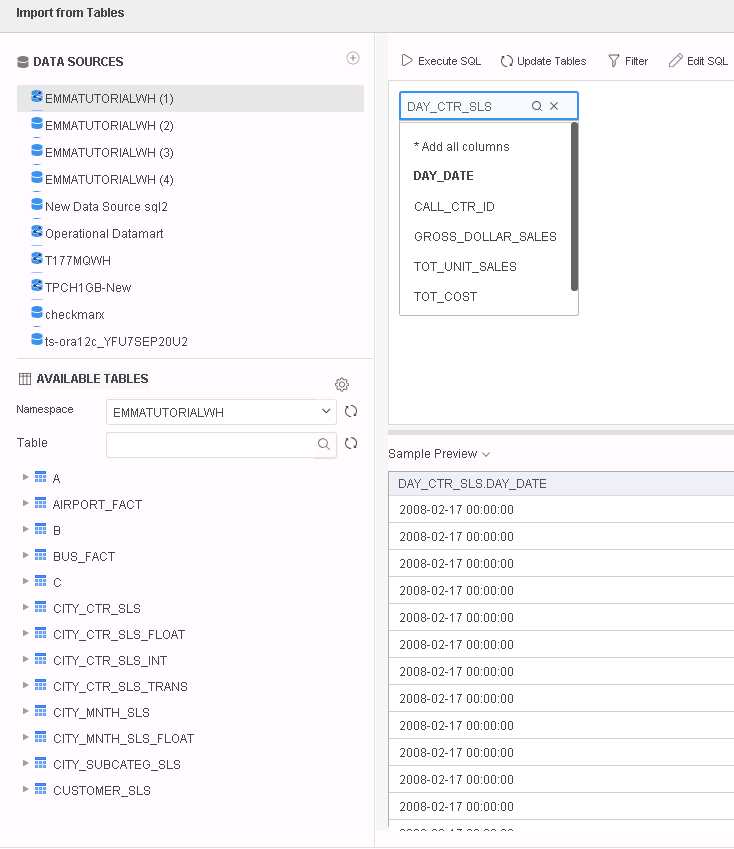
Task: Click the add data source plus icon
Action: point(352,59)
